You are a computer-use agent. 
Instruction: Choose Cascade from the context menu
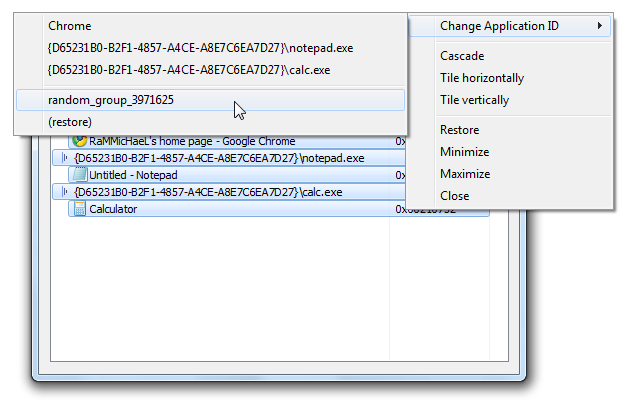462,56
